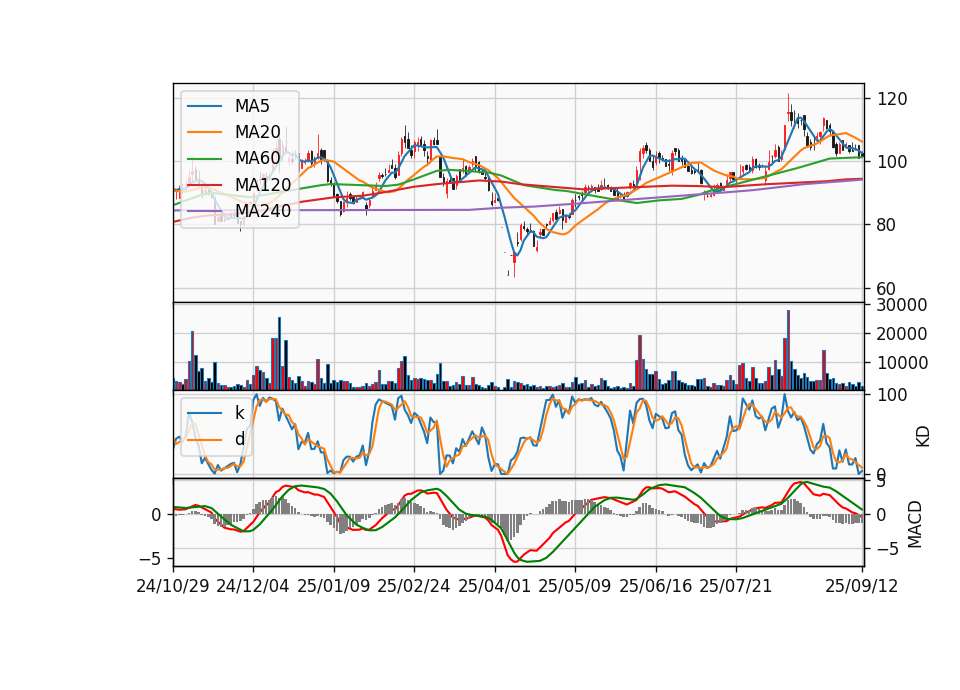Click the 25/02/24 date axis label
The height and width of the screenshot is (690, 960).
point(414,586)
